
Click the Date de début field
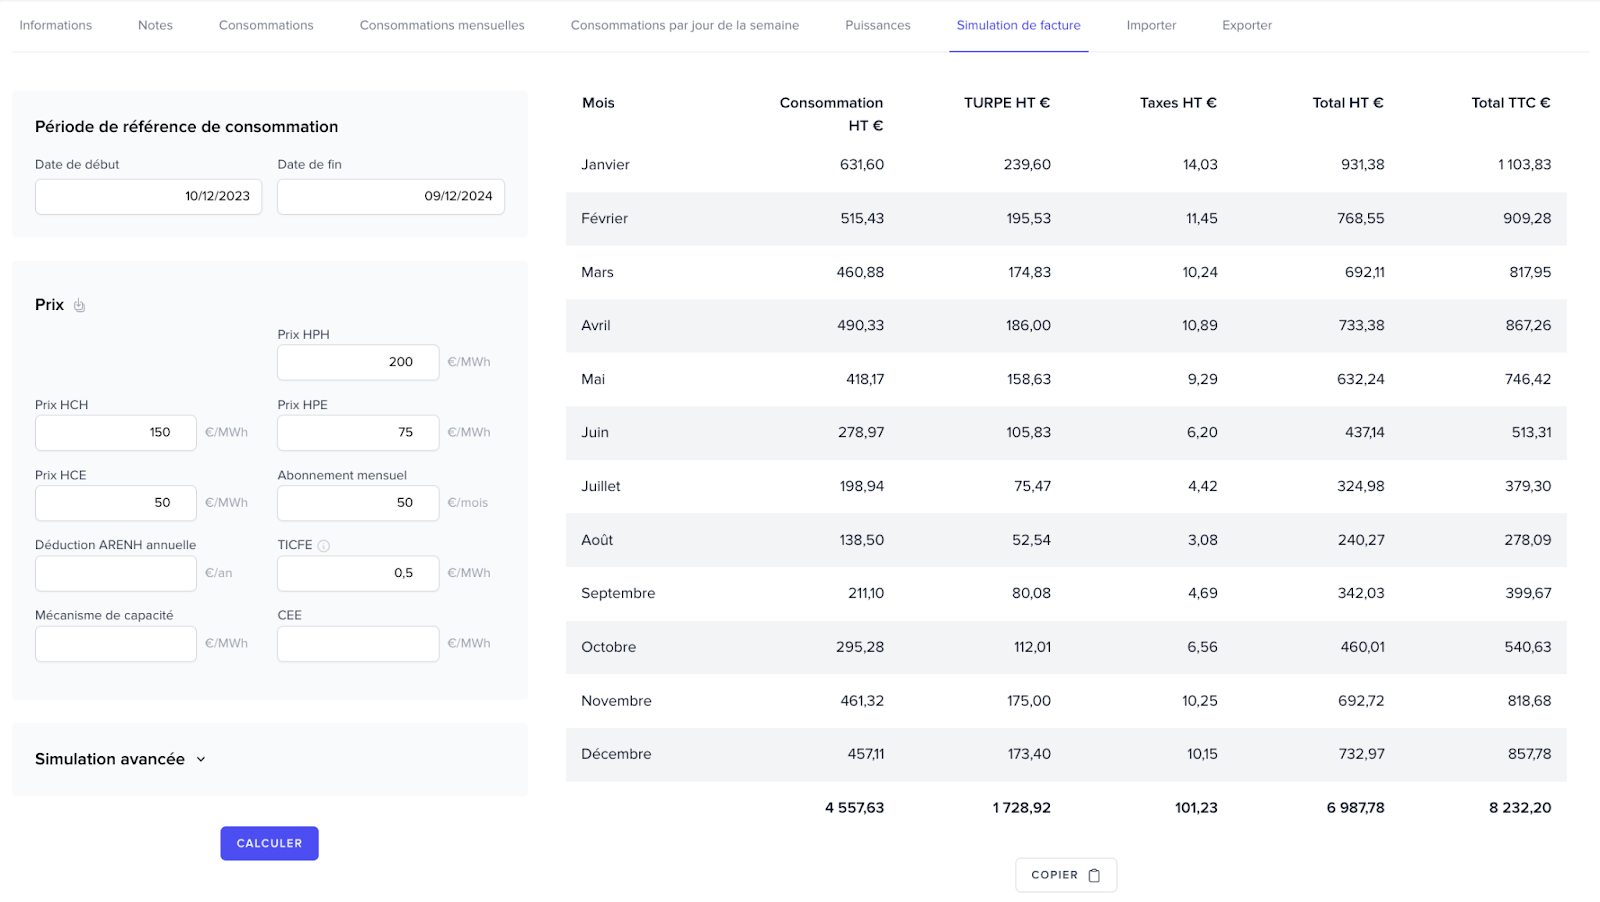149,196
